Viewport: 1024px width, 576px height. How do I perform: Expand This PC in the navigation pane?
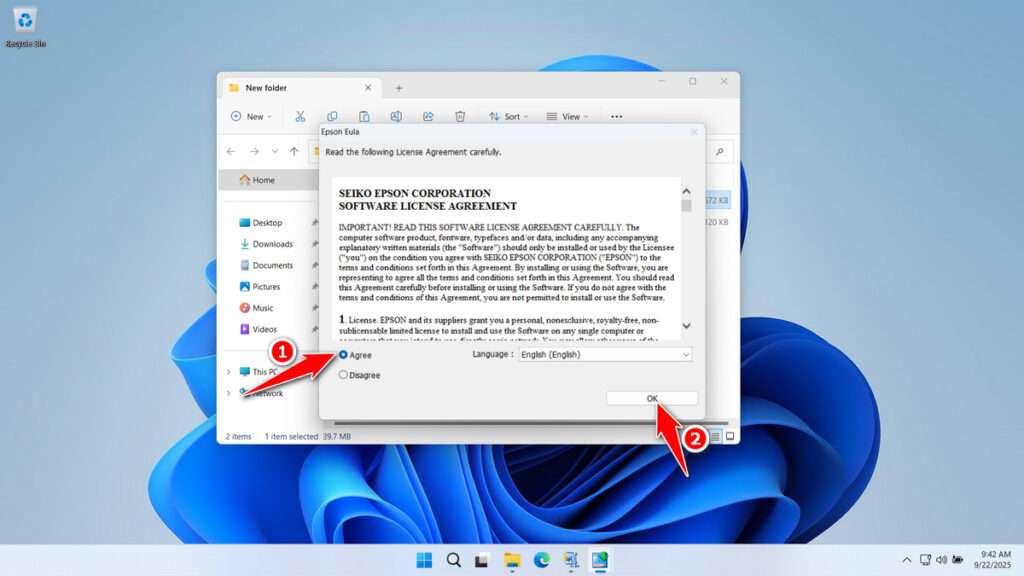click(x=229, y=371)
